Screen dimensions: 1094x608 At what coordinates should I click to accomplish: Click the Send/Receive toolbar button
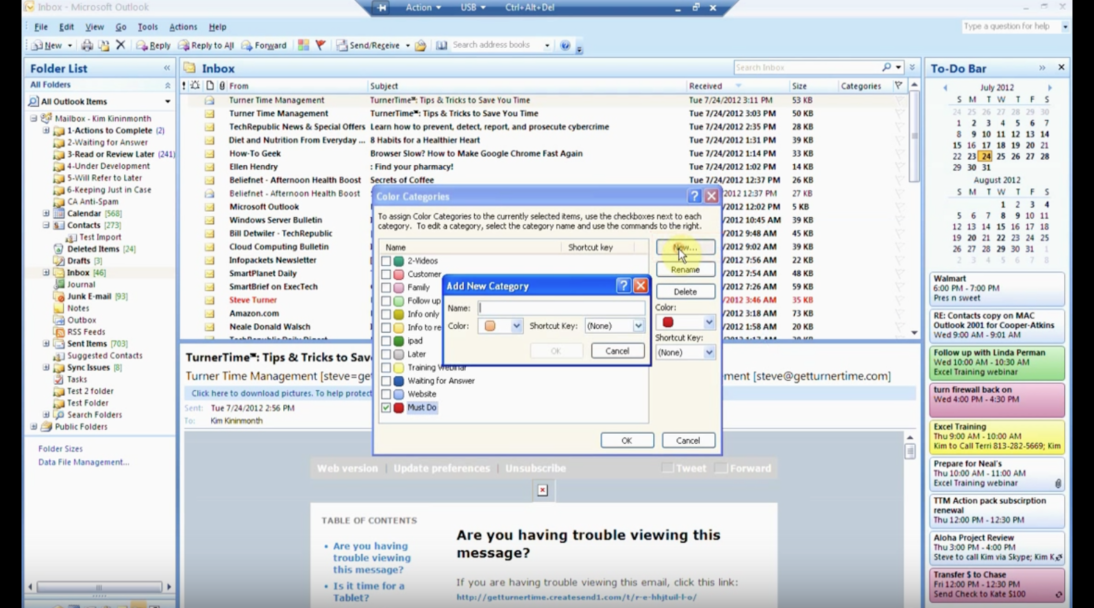(368, 45)
